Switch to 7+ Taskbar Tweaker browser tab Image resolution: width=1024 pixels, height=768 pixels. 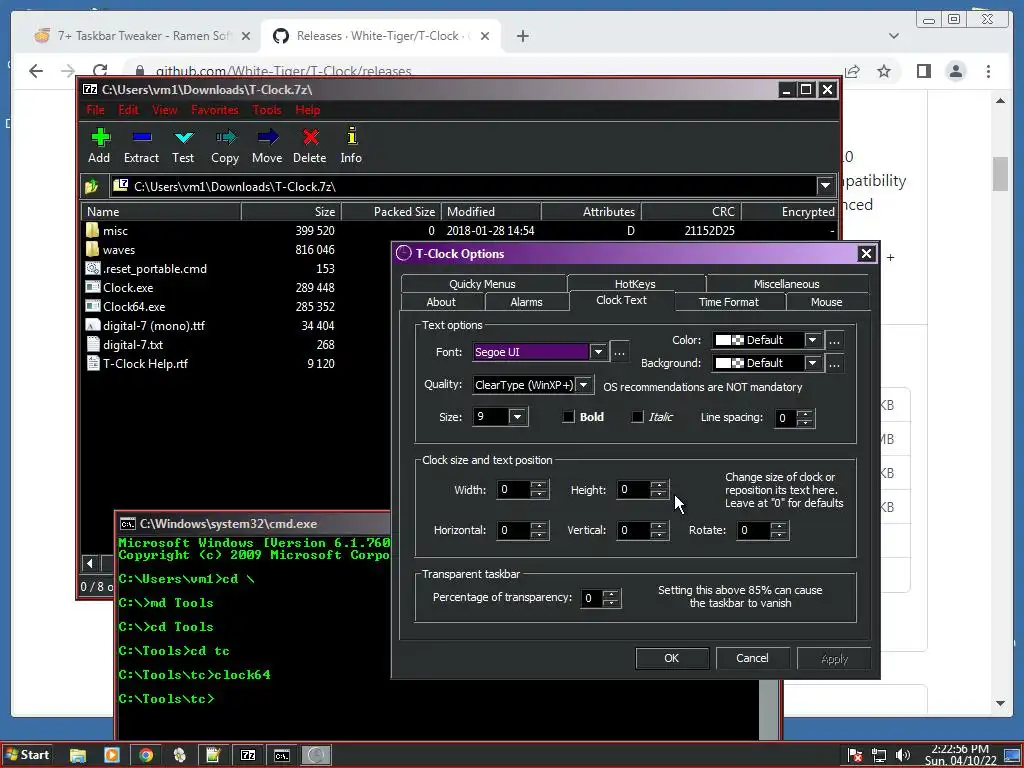(x=144, y=36)
